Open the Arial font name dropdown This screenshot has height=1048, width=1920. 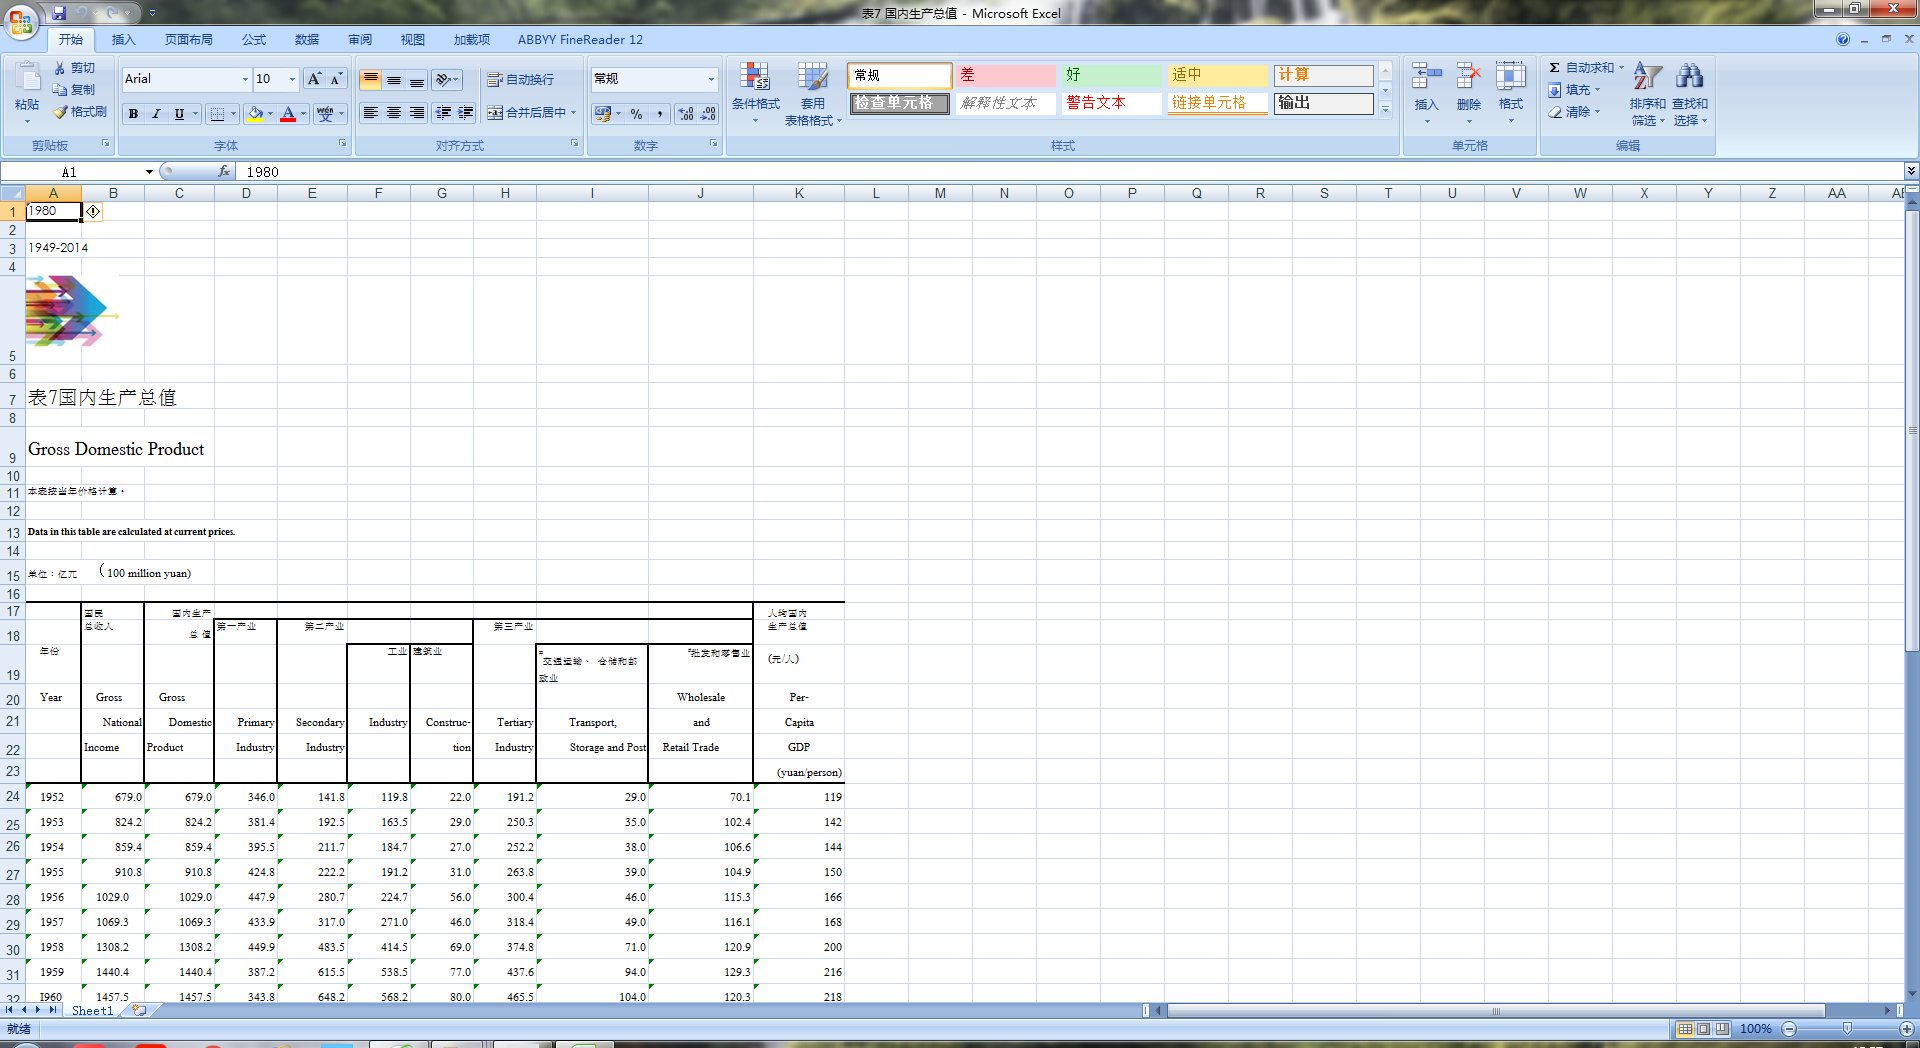point(245,79)
